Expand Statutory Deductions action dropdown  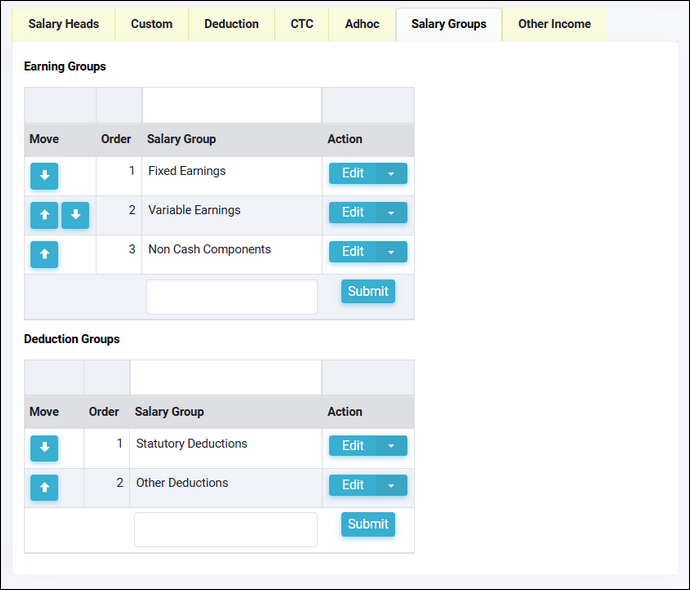pos(391,446)
